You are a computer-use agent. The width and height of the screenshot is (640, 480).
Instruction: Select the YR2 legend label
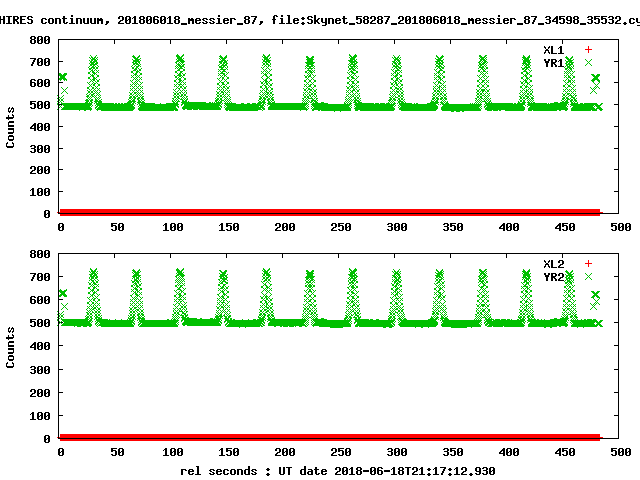553,277
